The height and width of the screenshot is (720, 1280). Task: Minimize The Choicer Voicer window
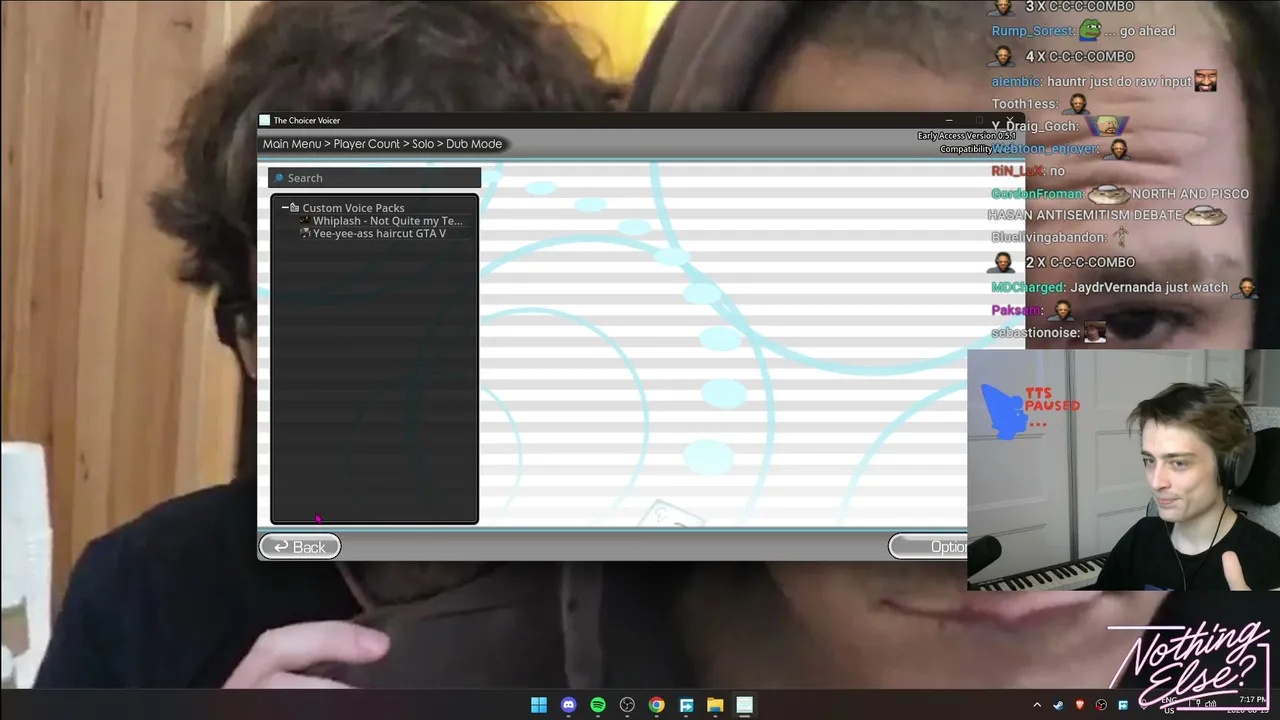949,120
